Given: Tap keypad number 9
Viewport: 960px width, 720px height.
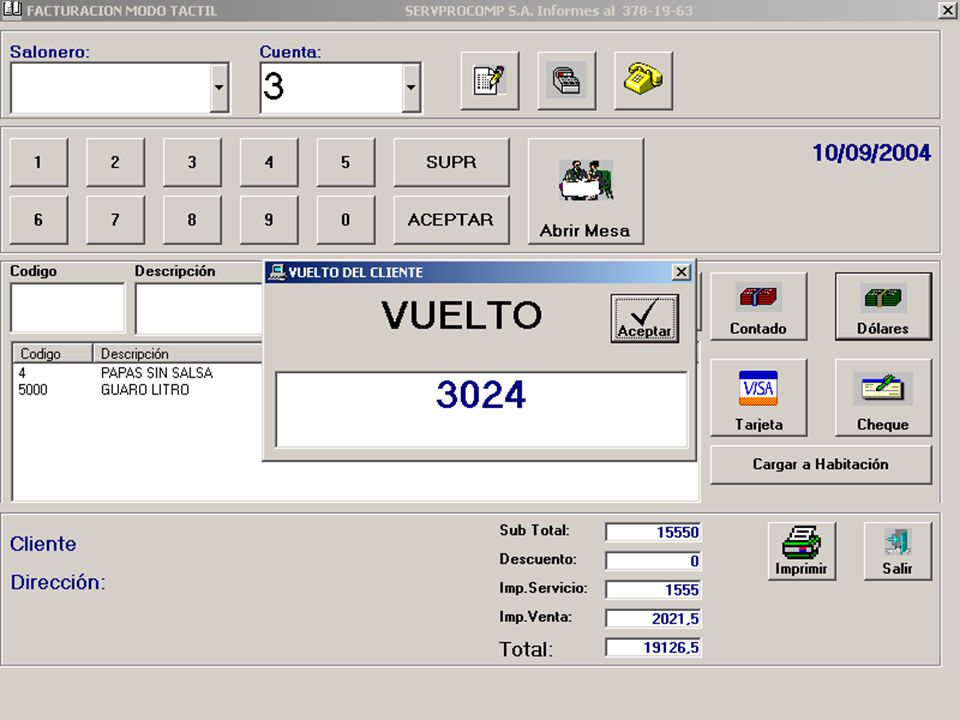Looking at the screenshot, I should 269,220.
